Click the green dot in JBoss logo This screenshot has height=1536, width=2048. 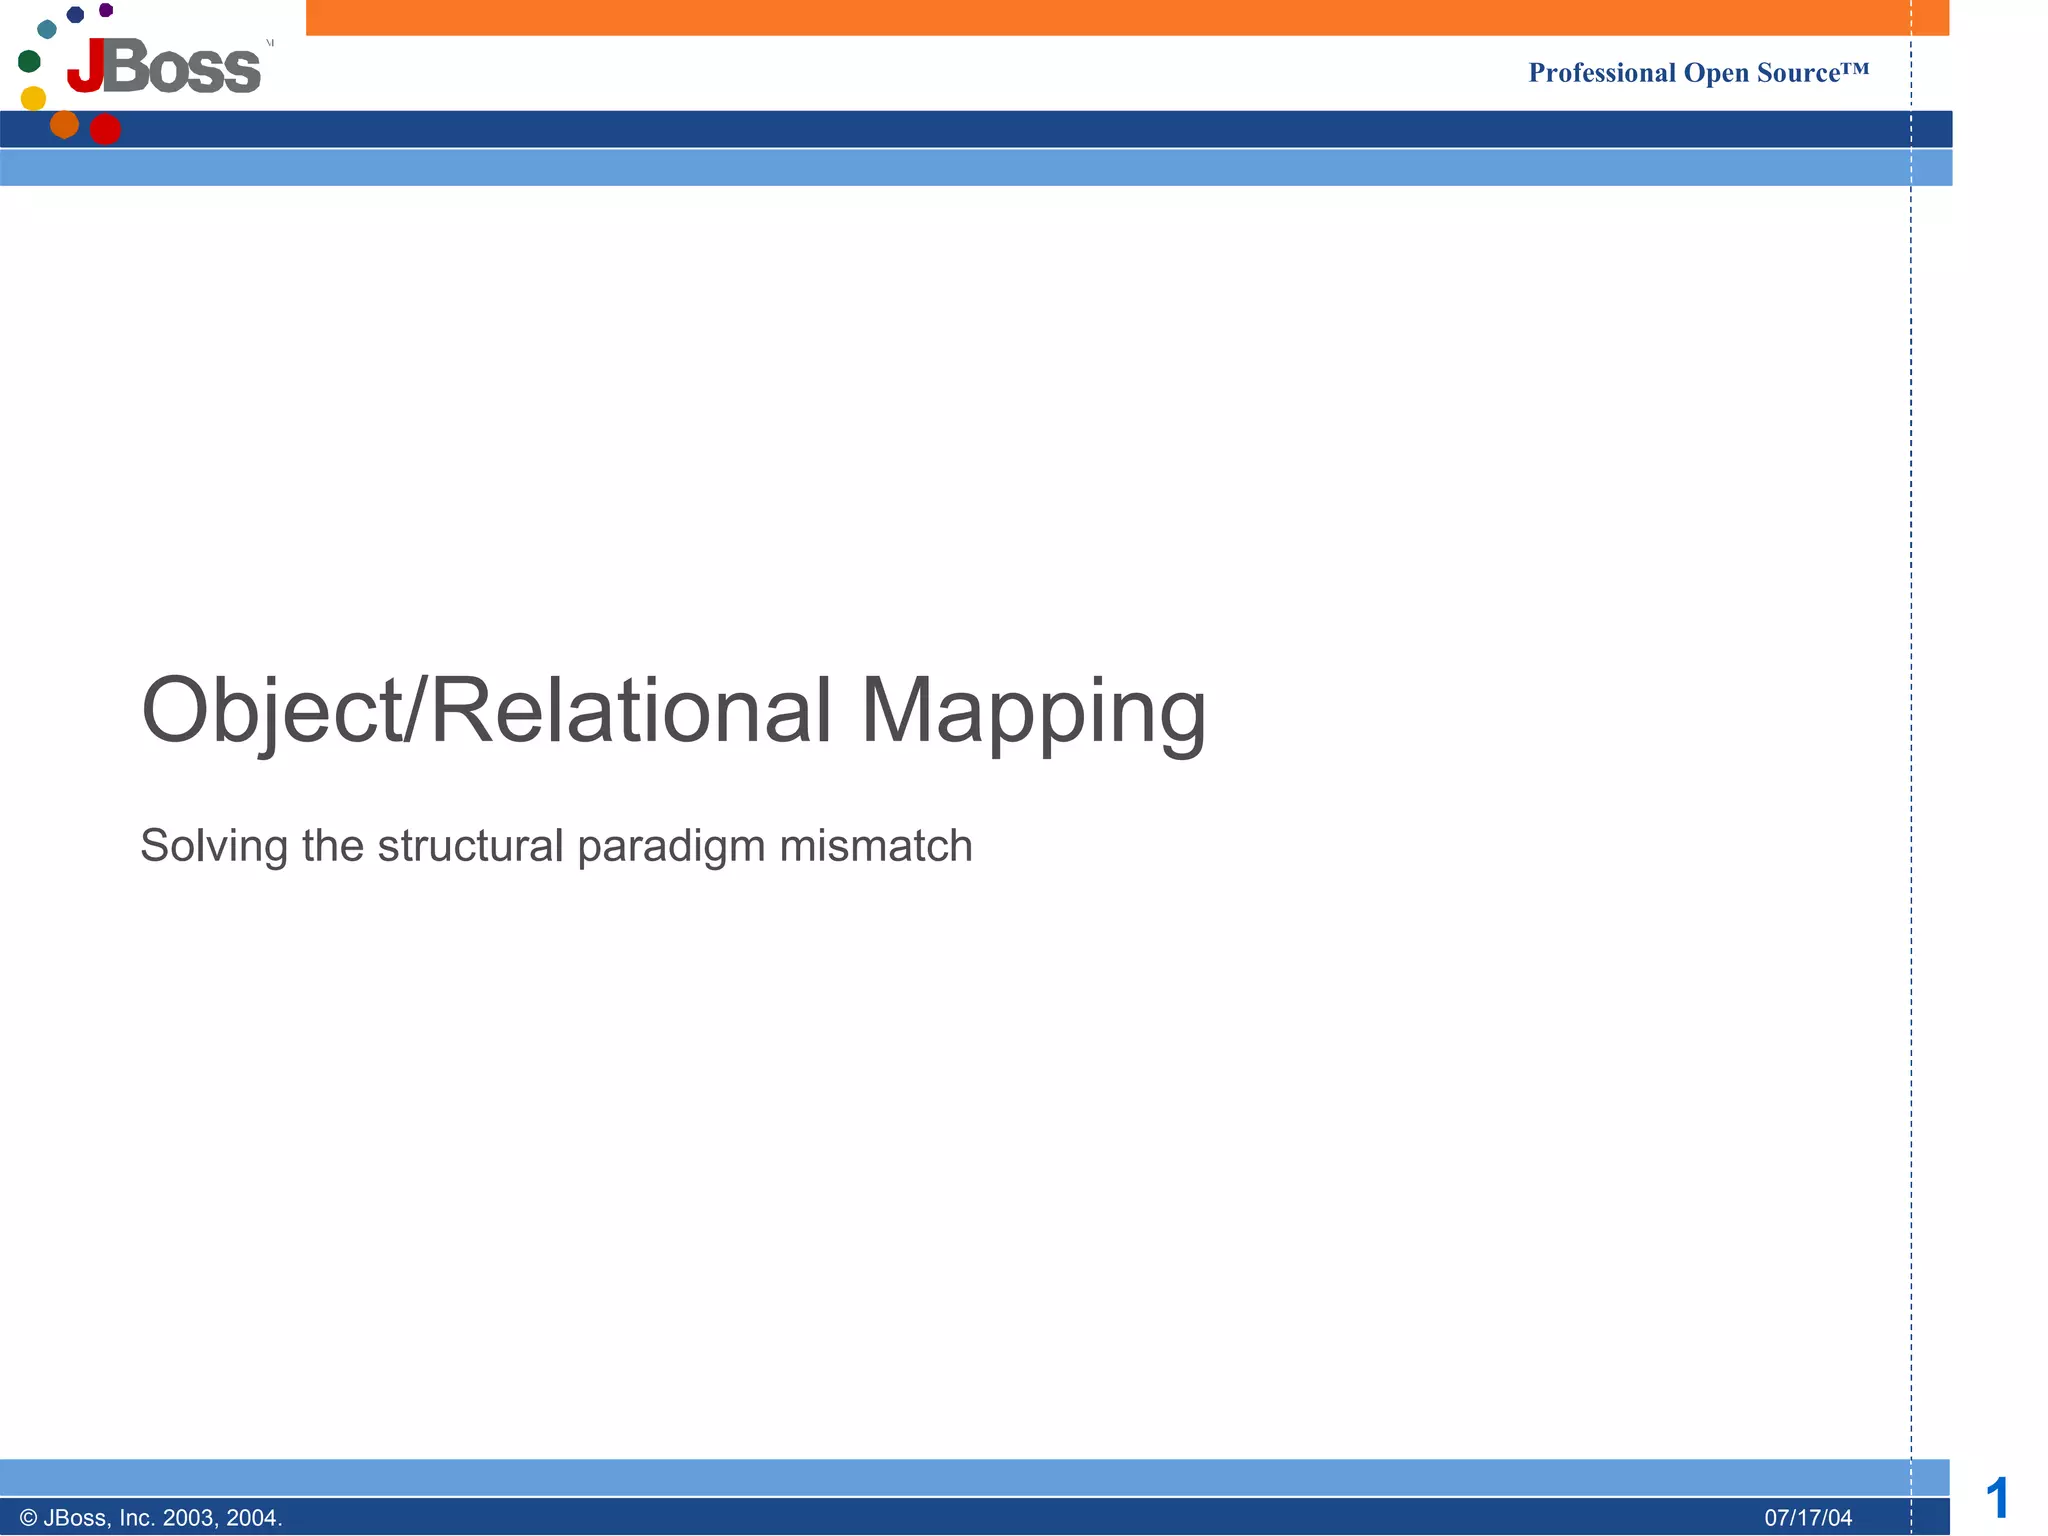[29, 61]
